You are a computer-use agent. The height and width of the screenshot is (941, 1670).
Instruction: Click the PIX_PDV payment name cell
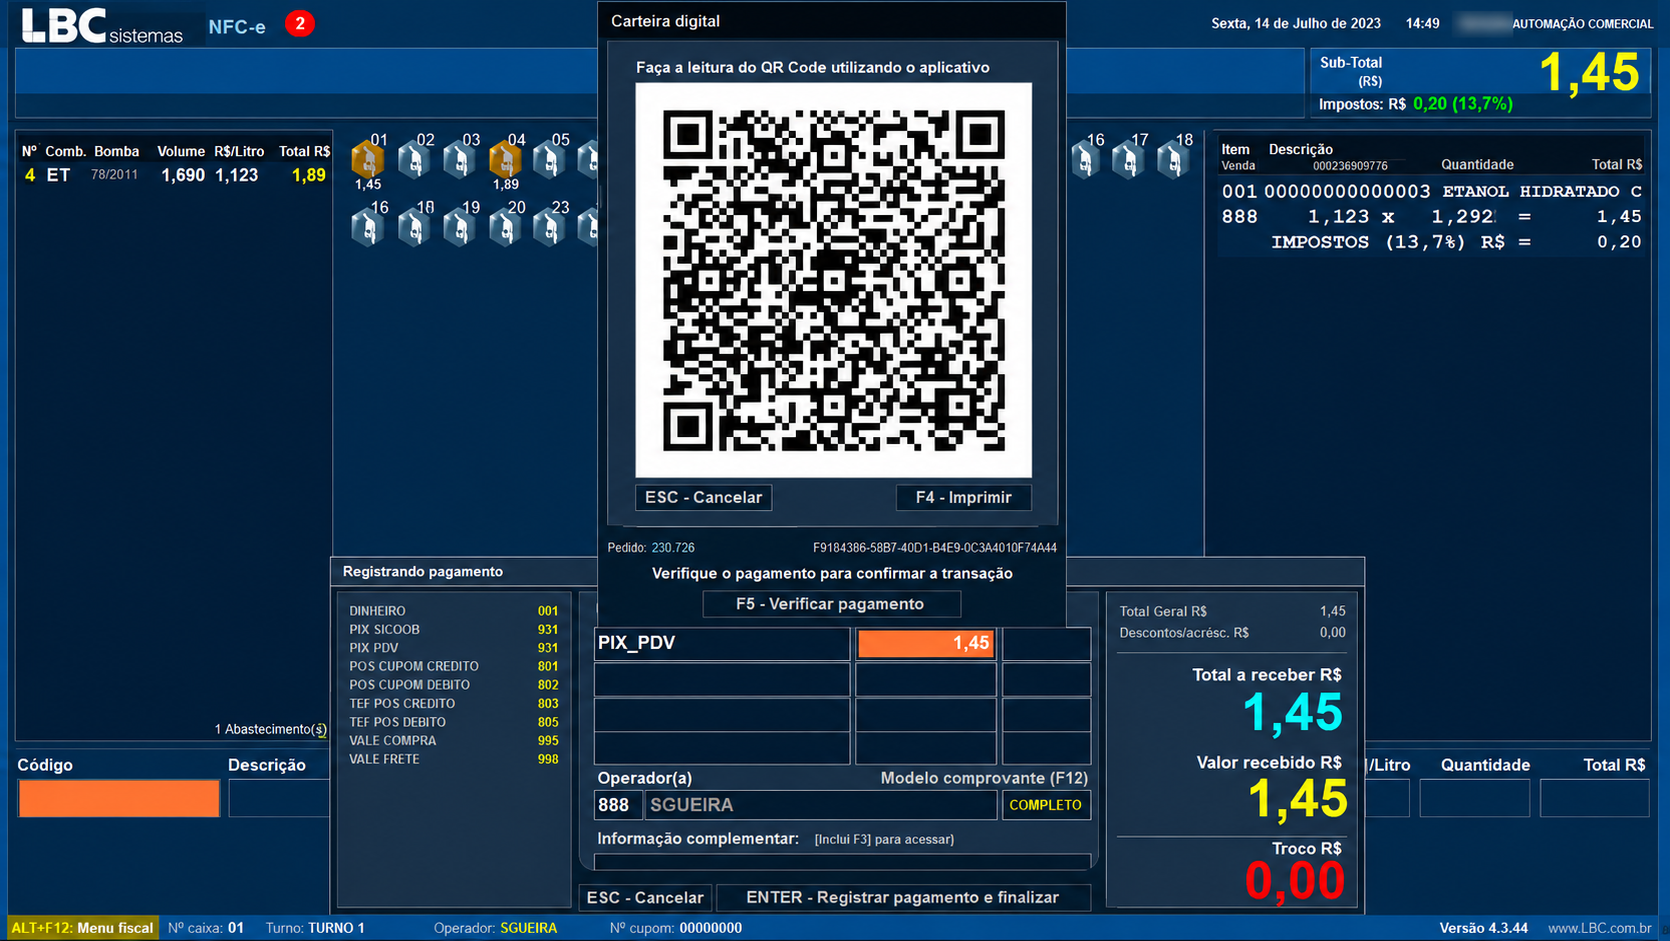[722, 643]
